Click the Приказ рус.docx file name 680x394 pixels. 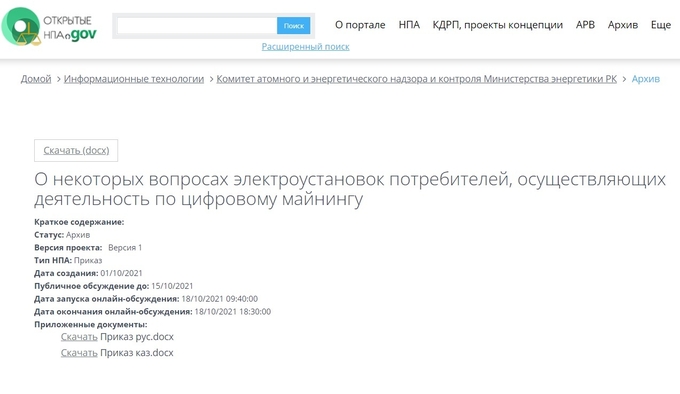click(x=137, y=337)
